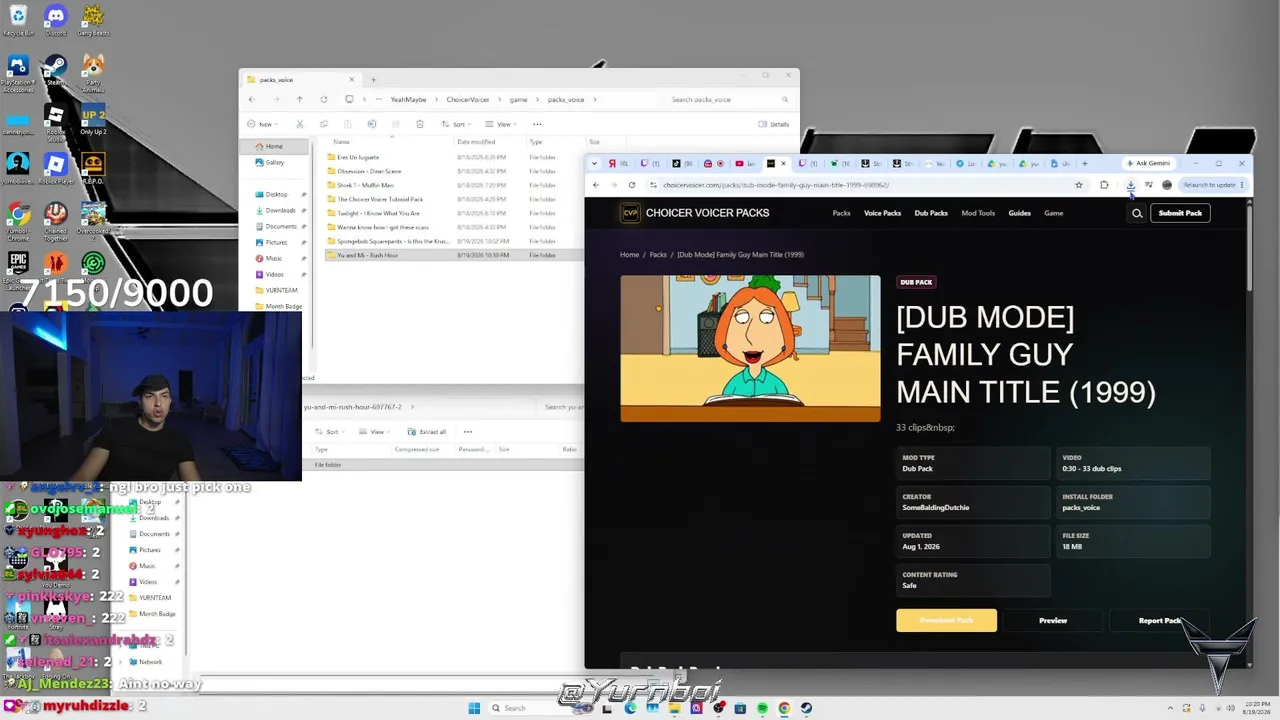Expand the breadcrumb chevron after packs_voice

click(x=595, y=99)
